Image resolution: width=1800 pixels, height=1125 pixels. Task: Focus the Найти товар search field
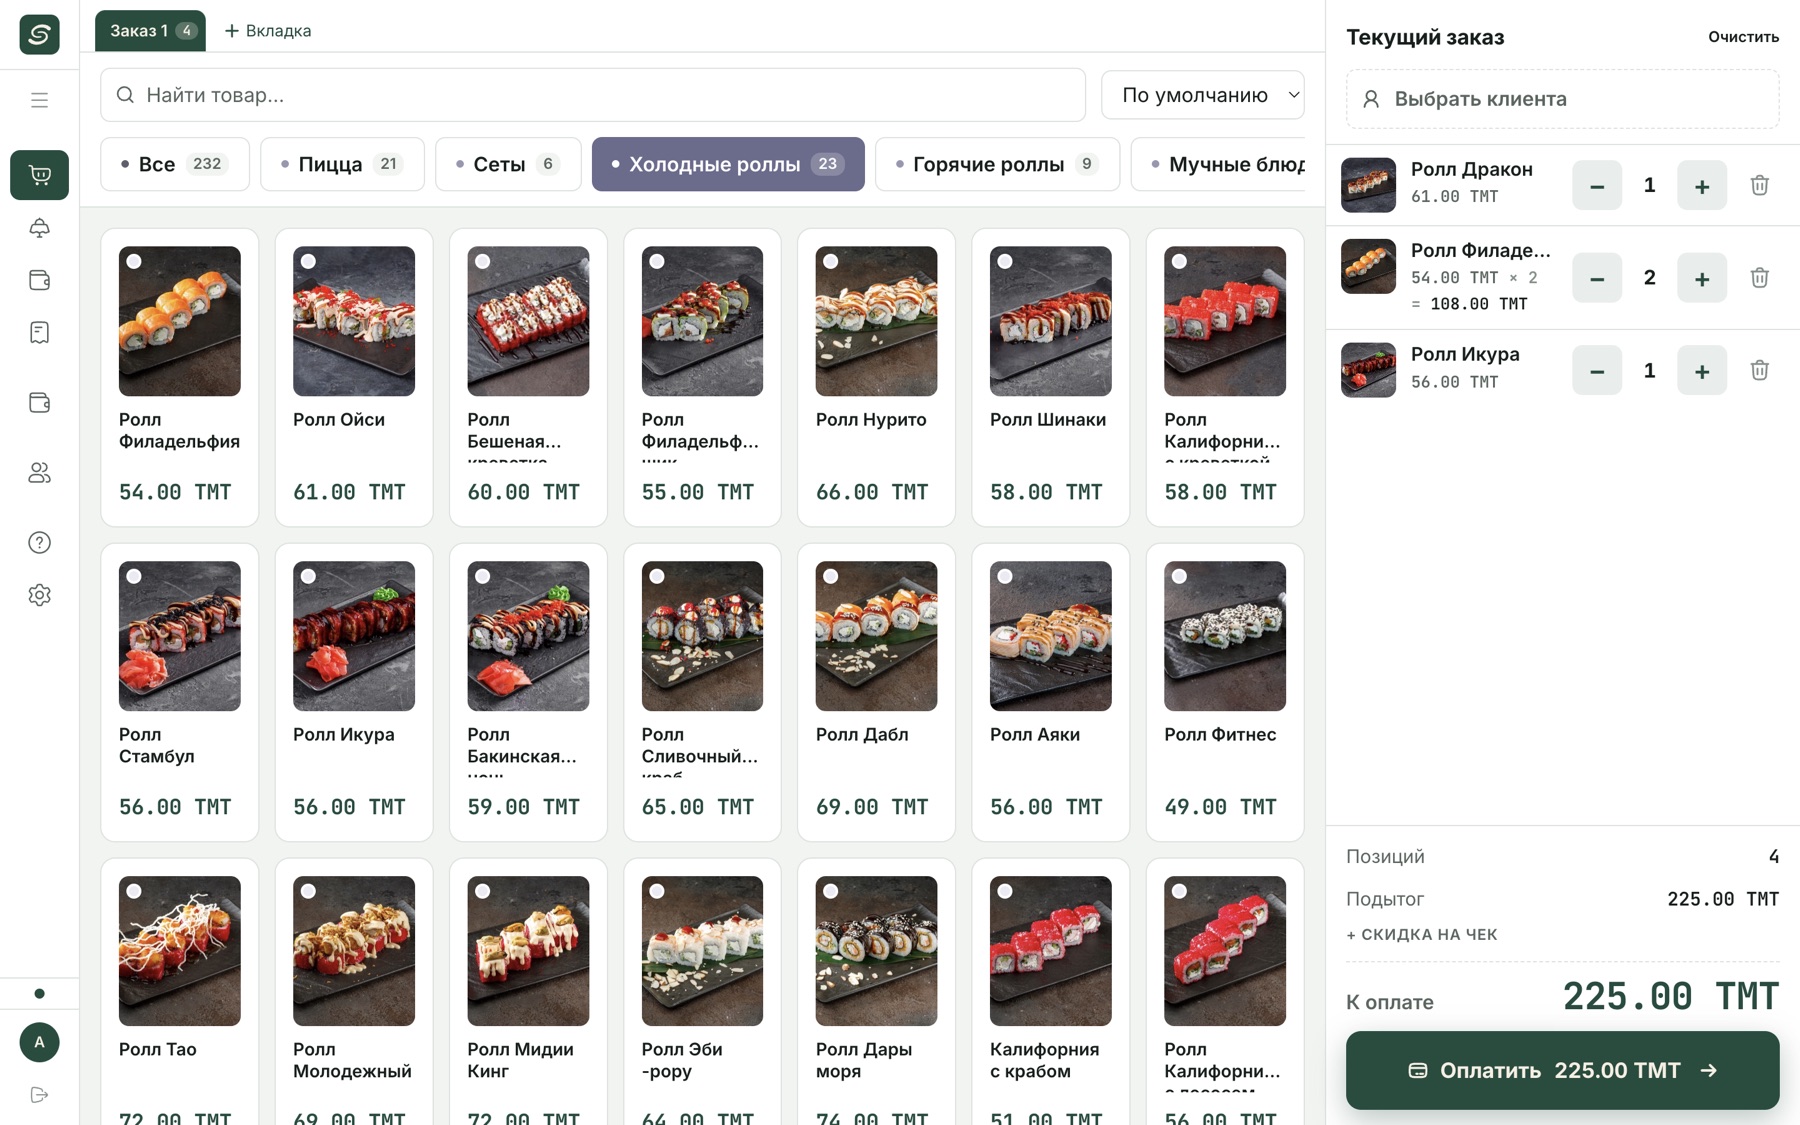point(593,95)
